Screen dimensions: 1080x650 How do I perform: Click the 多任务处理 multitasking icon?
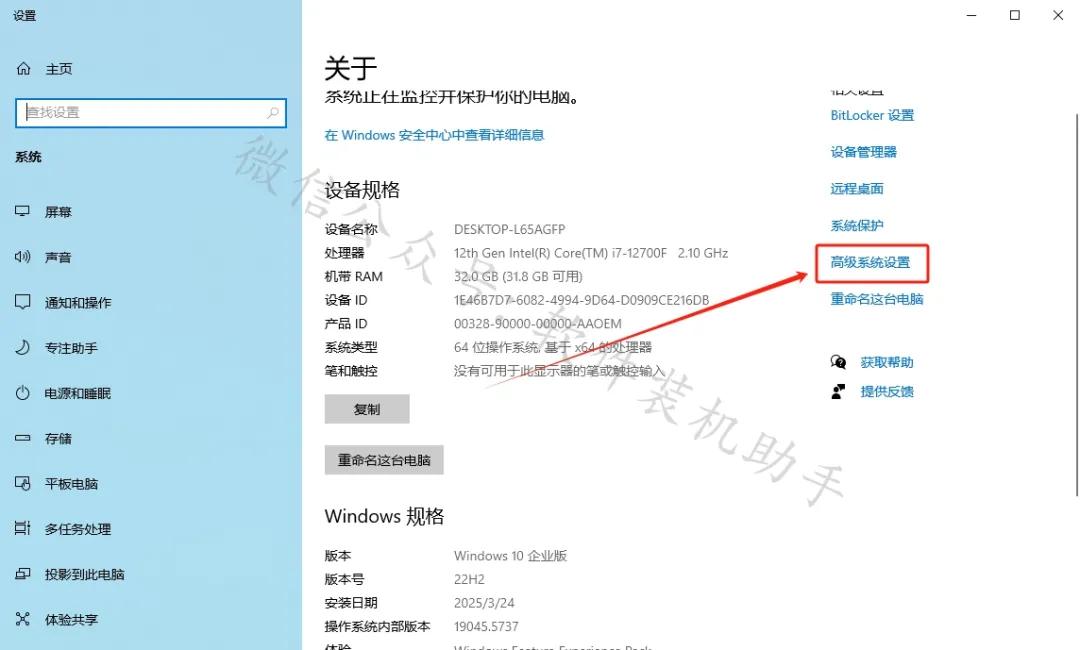click(x=23, y=528)
